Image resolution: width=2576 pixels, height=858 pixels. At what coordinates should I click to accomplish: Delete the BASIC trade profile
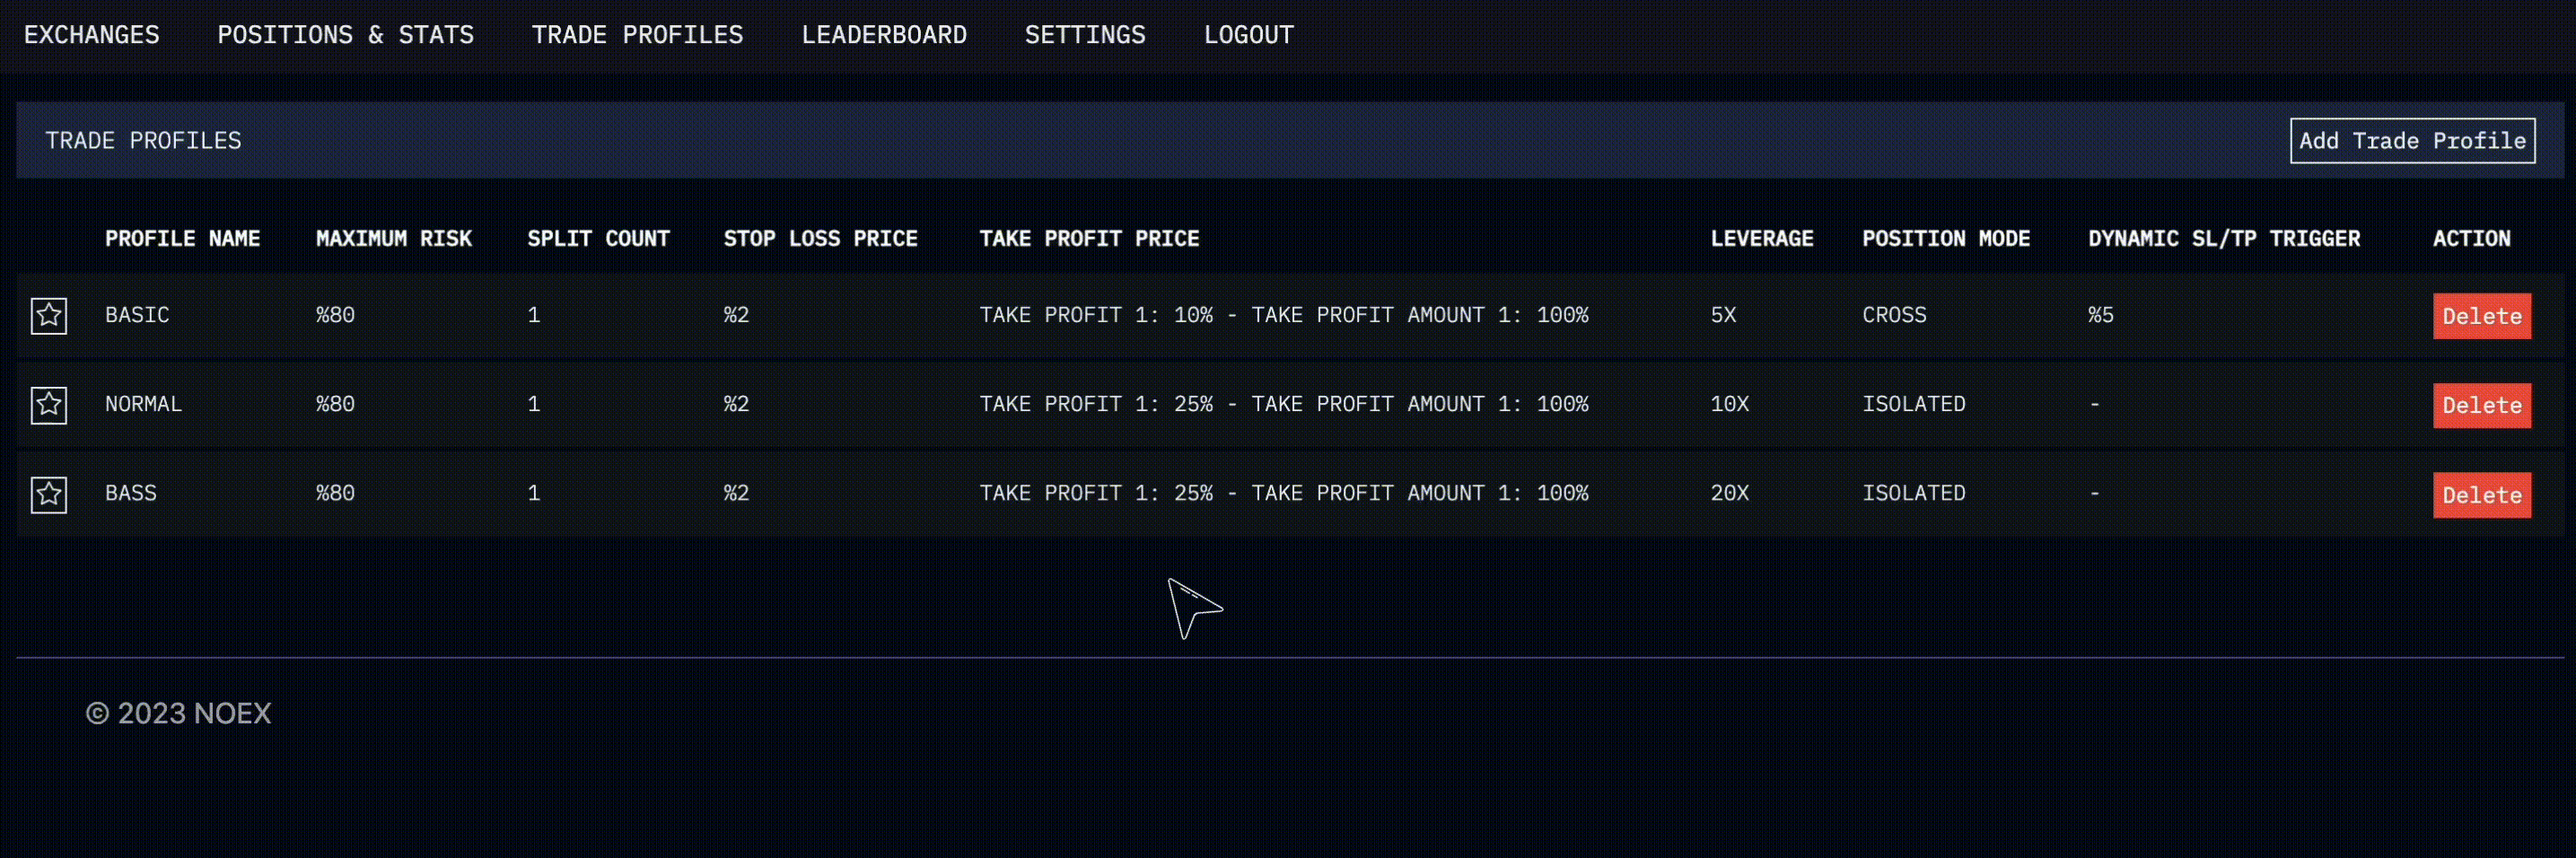(x=2481, y=316)
